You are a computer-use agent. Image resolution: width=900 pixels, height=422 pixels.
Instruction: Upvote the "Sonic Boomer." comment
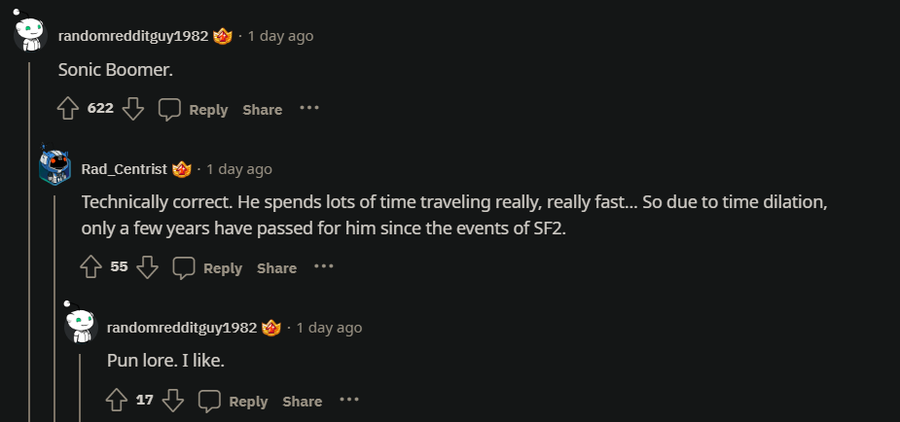tap(68, 109)
